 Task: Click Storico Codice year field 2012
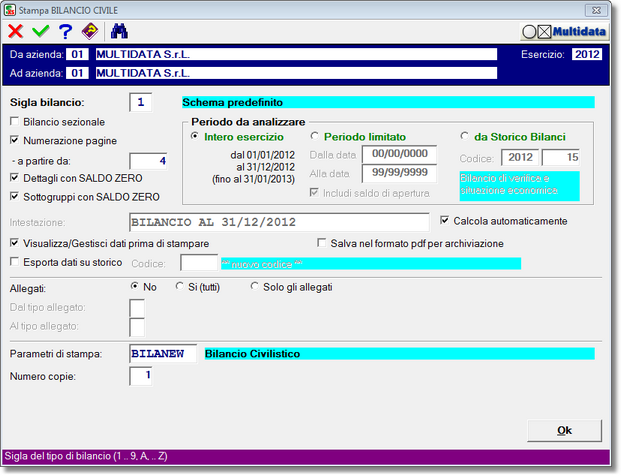click(520, 158)
